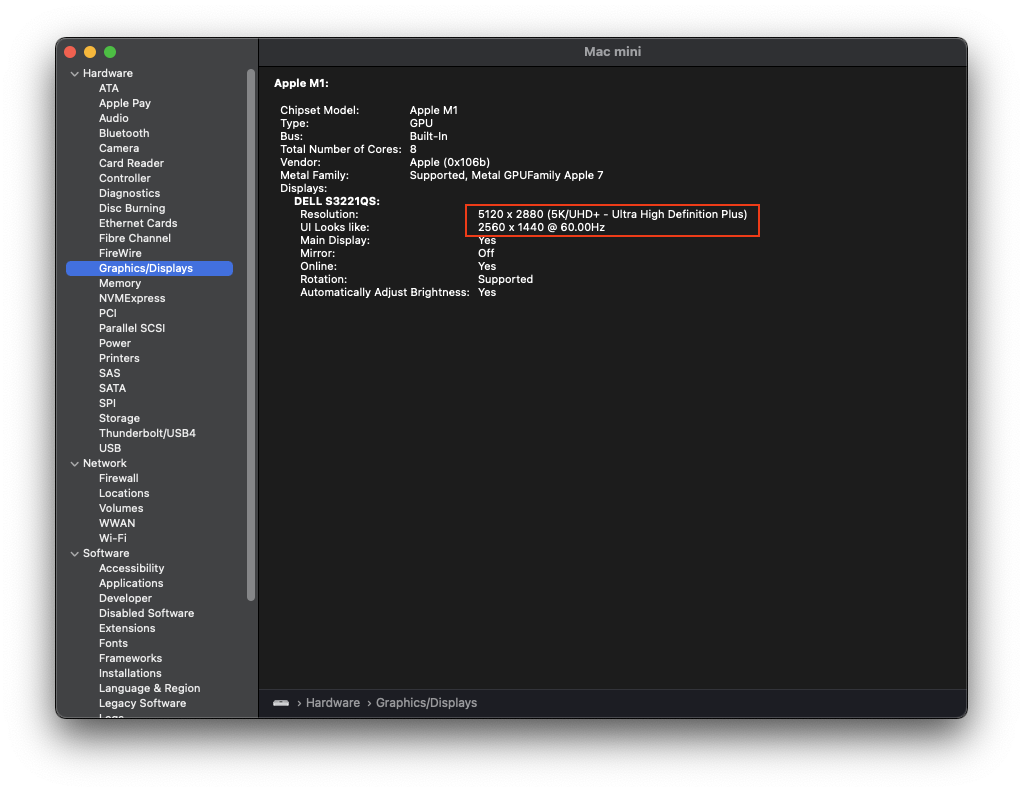View Printers information

pyautogui.click(x=118, y=357)
